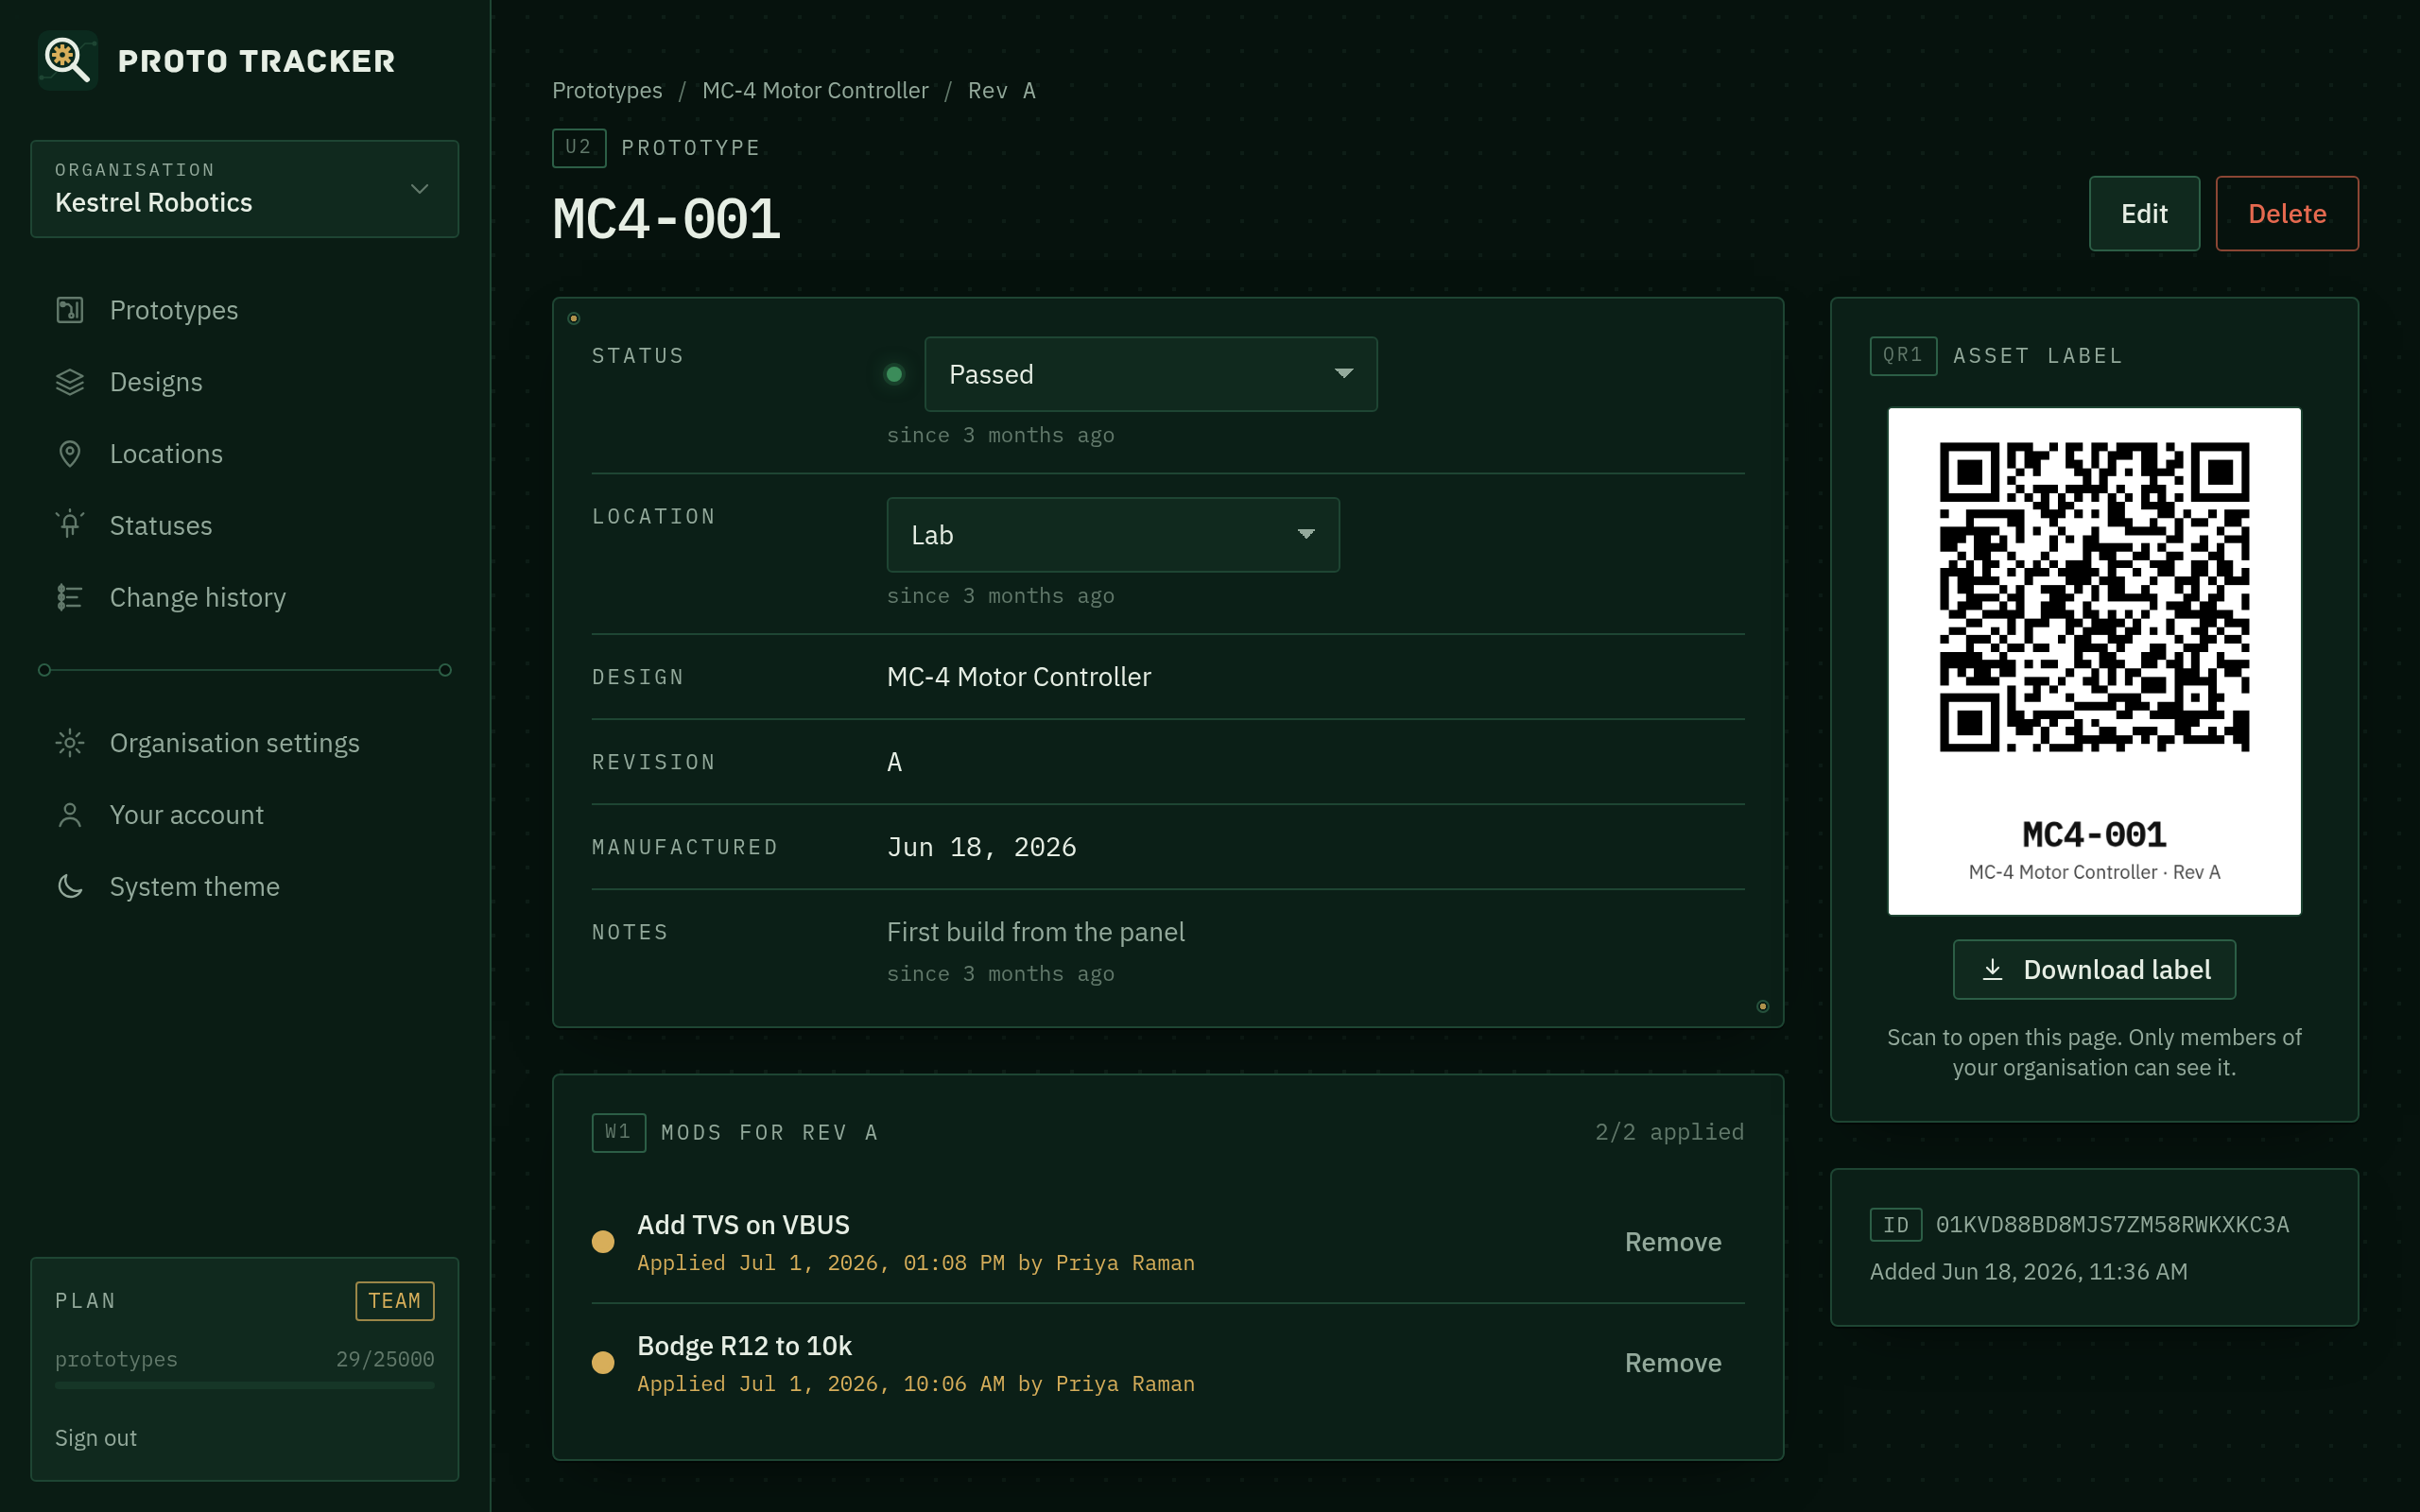Click the Proto Tracker magnifier logo icon
The image size is (2420, 1512).
(68, 60)
